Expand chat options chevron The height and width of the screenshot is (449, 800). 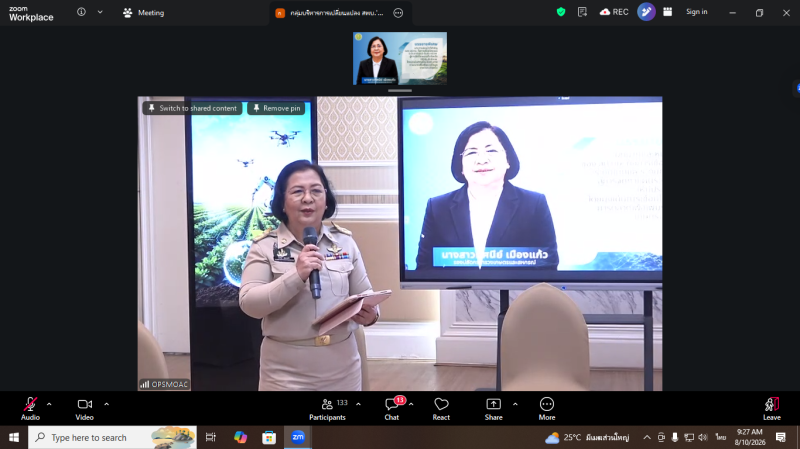[x=411, y=404]
